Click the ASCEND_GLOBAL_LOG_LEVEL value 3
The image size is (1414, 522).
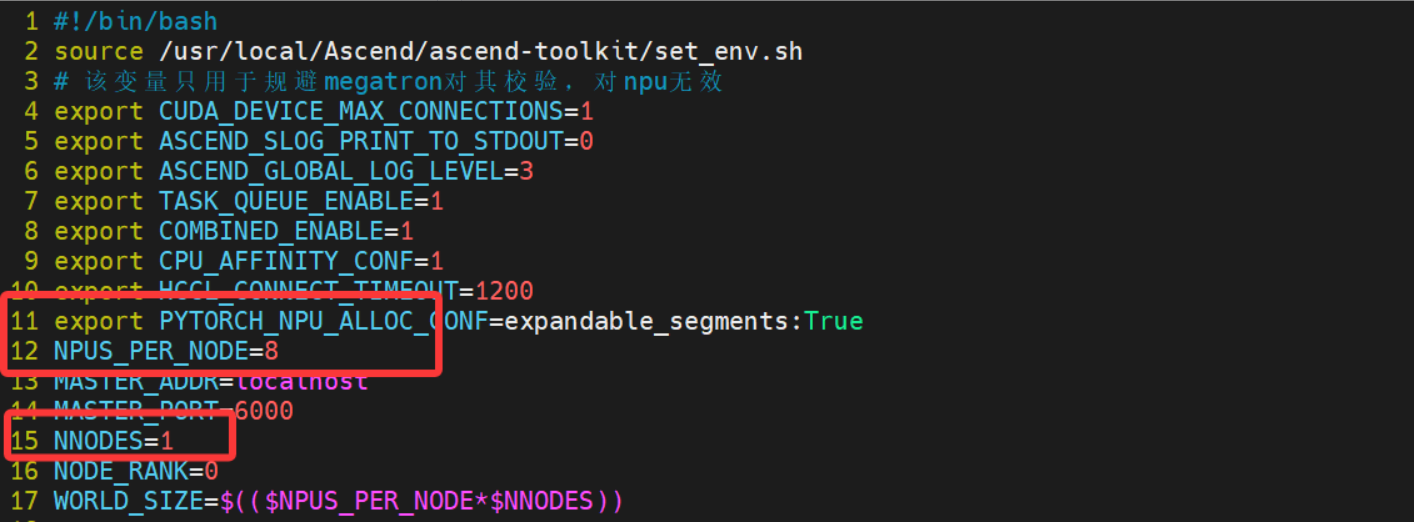[526, 171]
